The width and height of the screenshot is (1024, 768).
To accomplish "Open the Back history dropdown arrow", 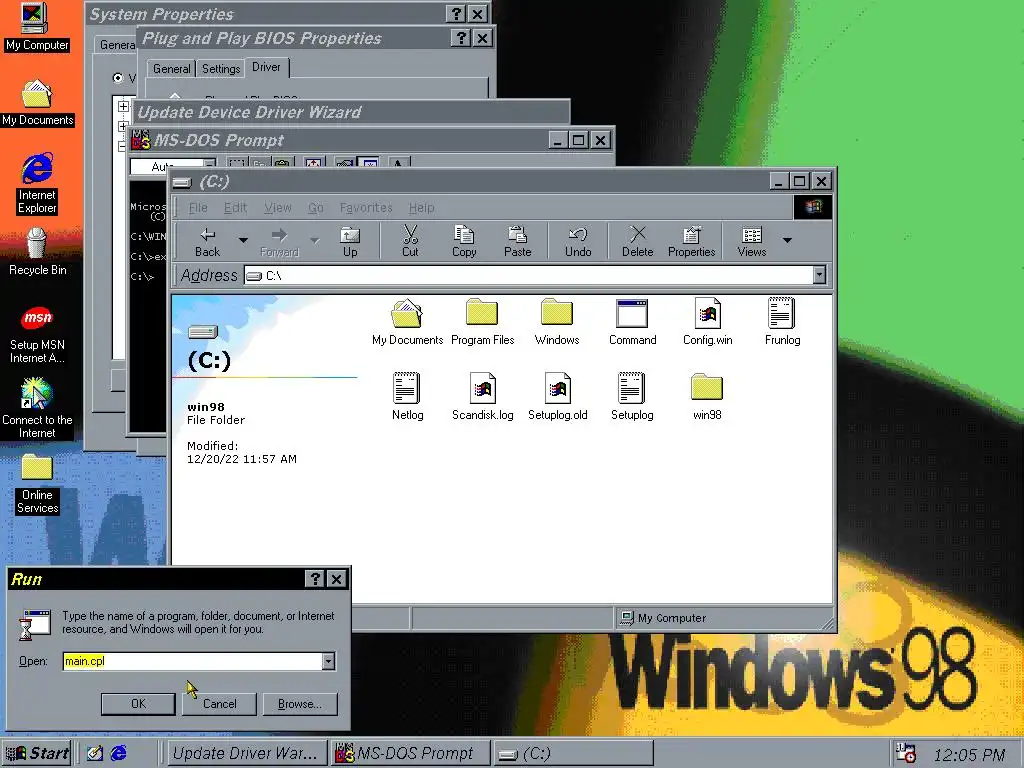I will (x=243, y=240).
